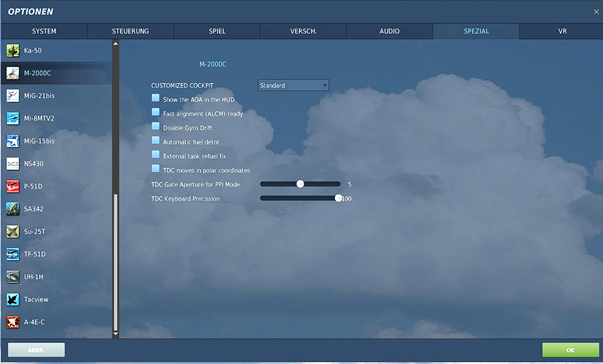Cancel with the ABBR. button
The image size is (603, 364).
point(37,350)
